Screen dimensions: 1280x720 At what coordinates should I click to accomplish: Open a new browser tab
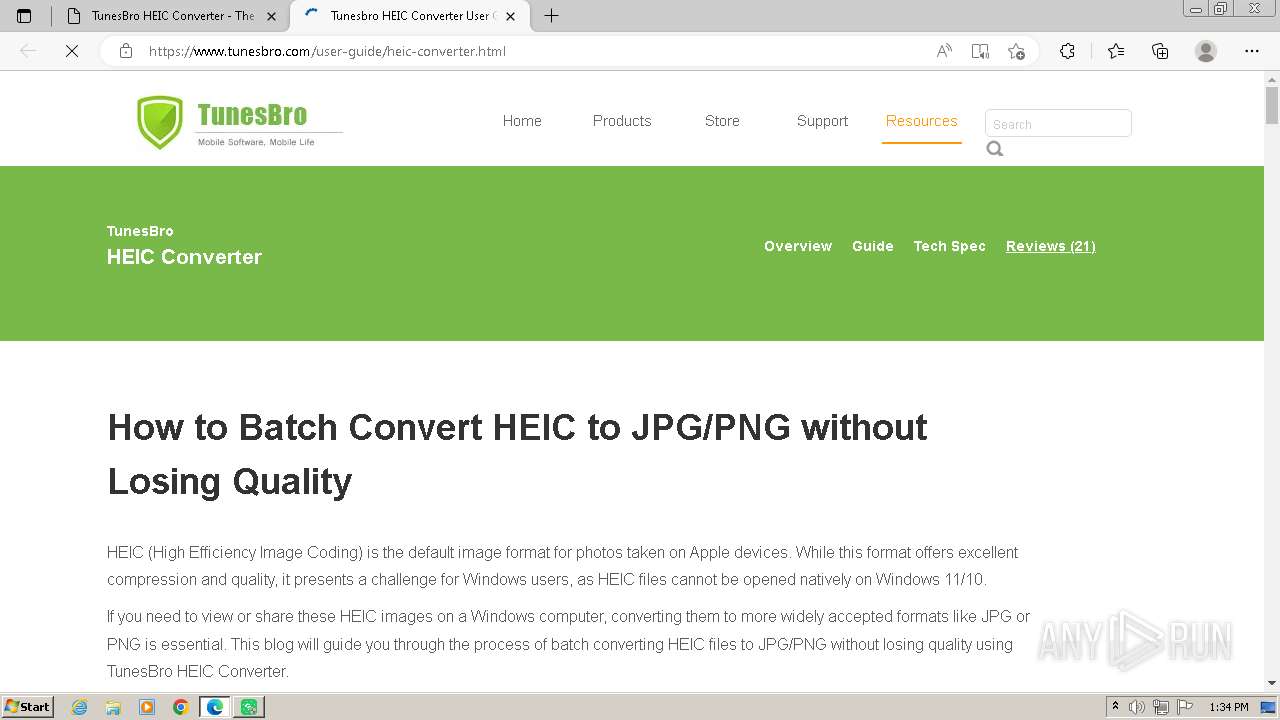click(x=551, y=16)
